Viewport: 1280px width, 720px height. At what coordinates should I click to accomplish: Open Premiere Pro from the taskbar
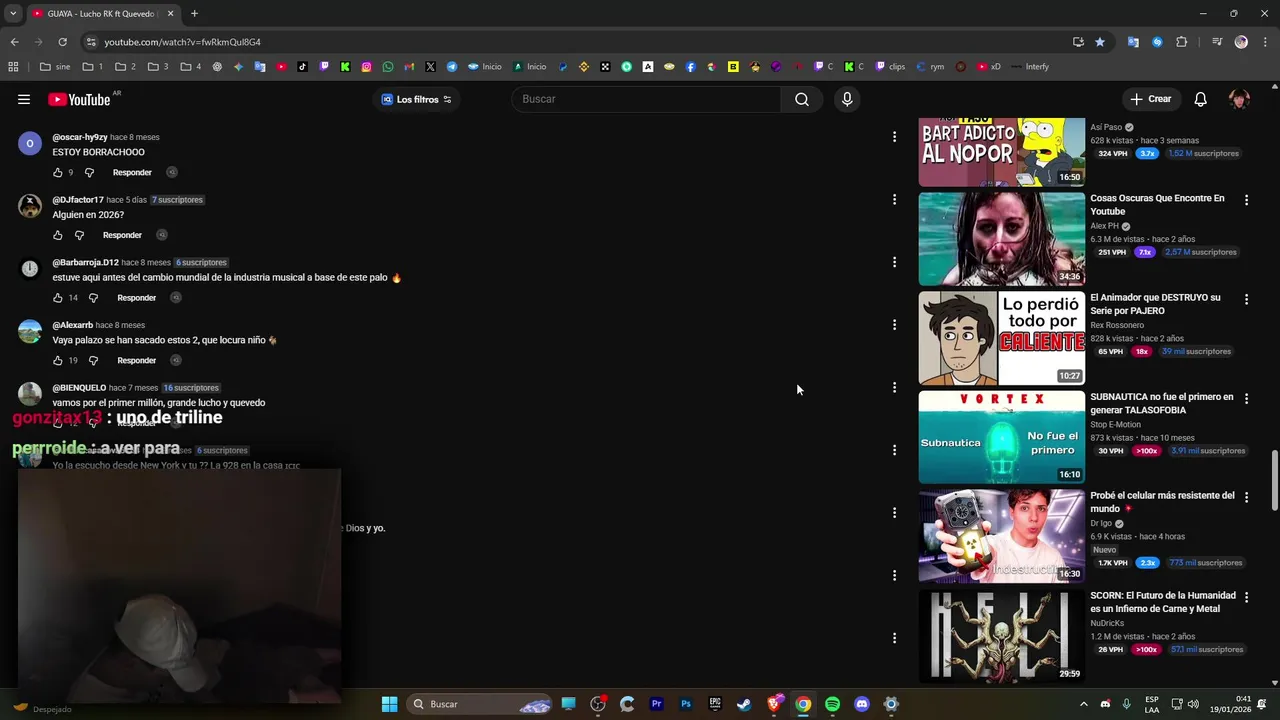coord(656,704)
